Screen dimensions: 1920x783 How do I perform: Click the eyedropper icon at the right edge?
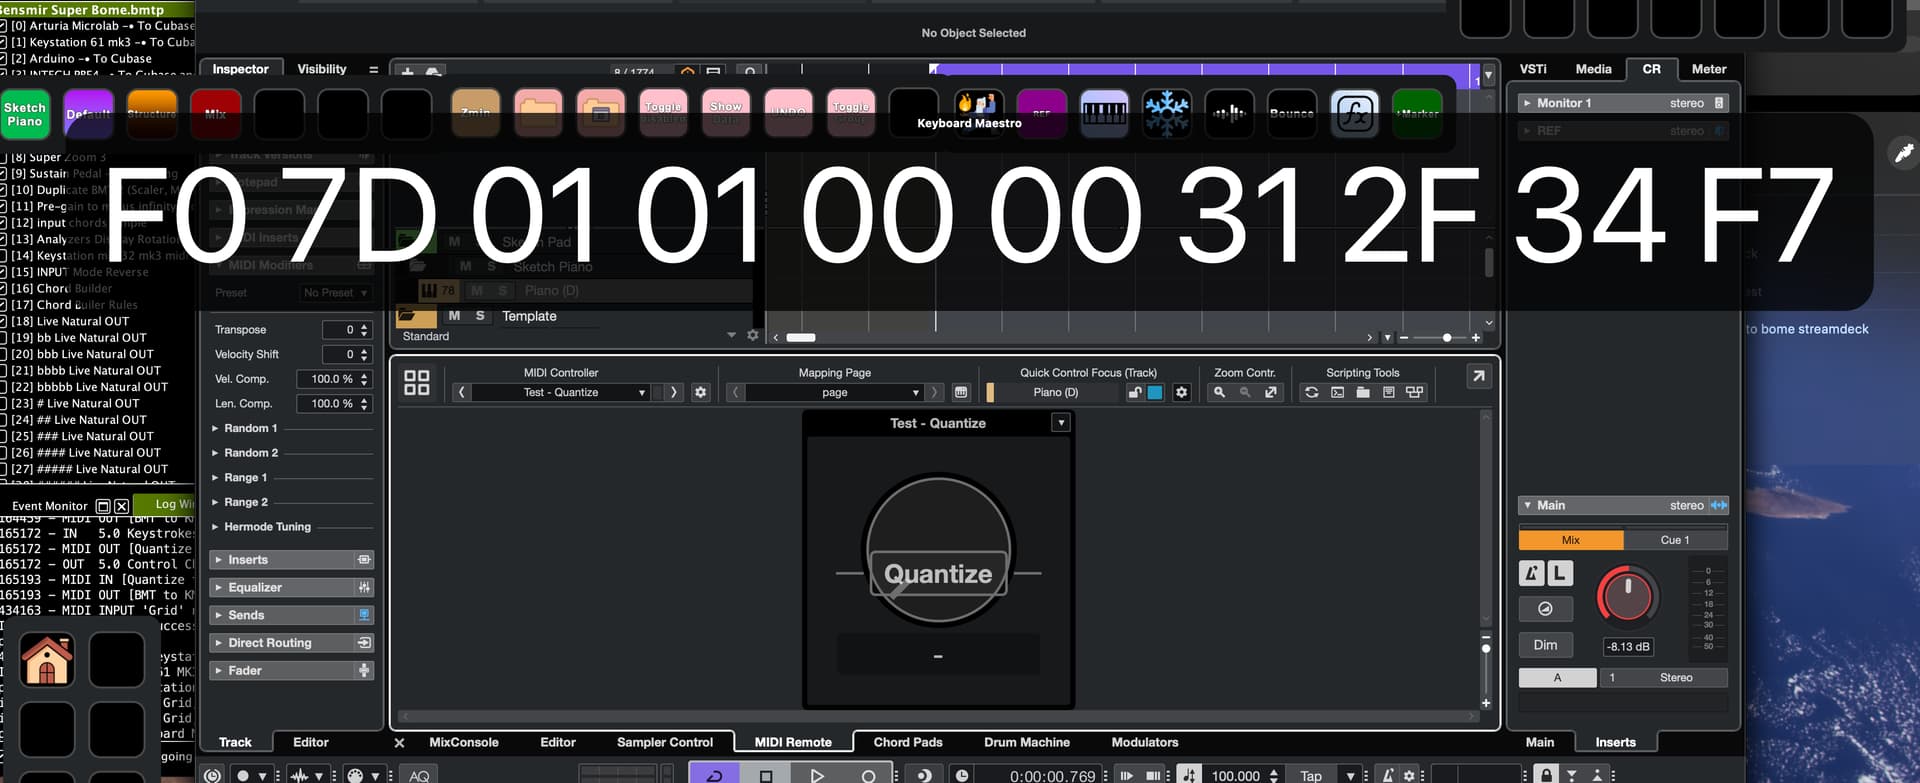1902,153
